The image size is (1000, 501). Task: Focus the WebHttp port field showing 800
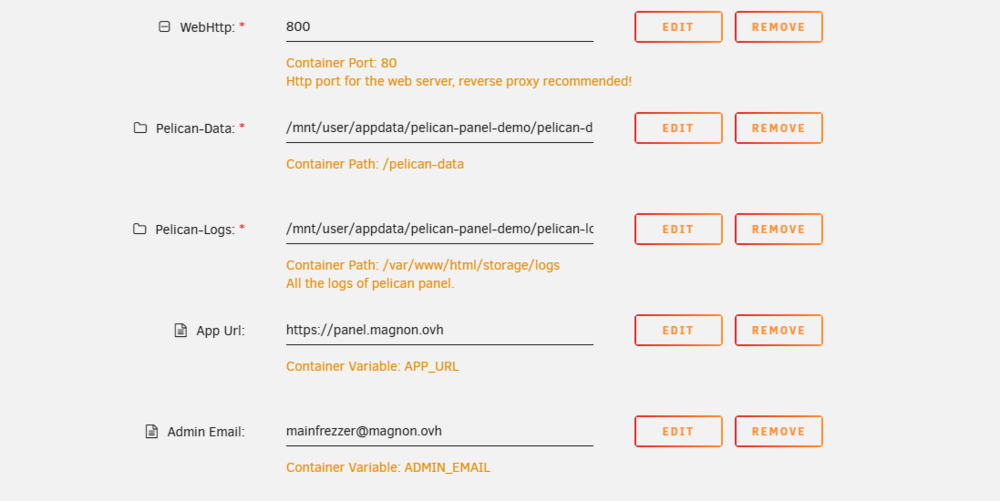pyautogui.click(x=439, y=27)
